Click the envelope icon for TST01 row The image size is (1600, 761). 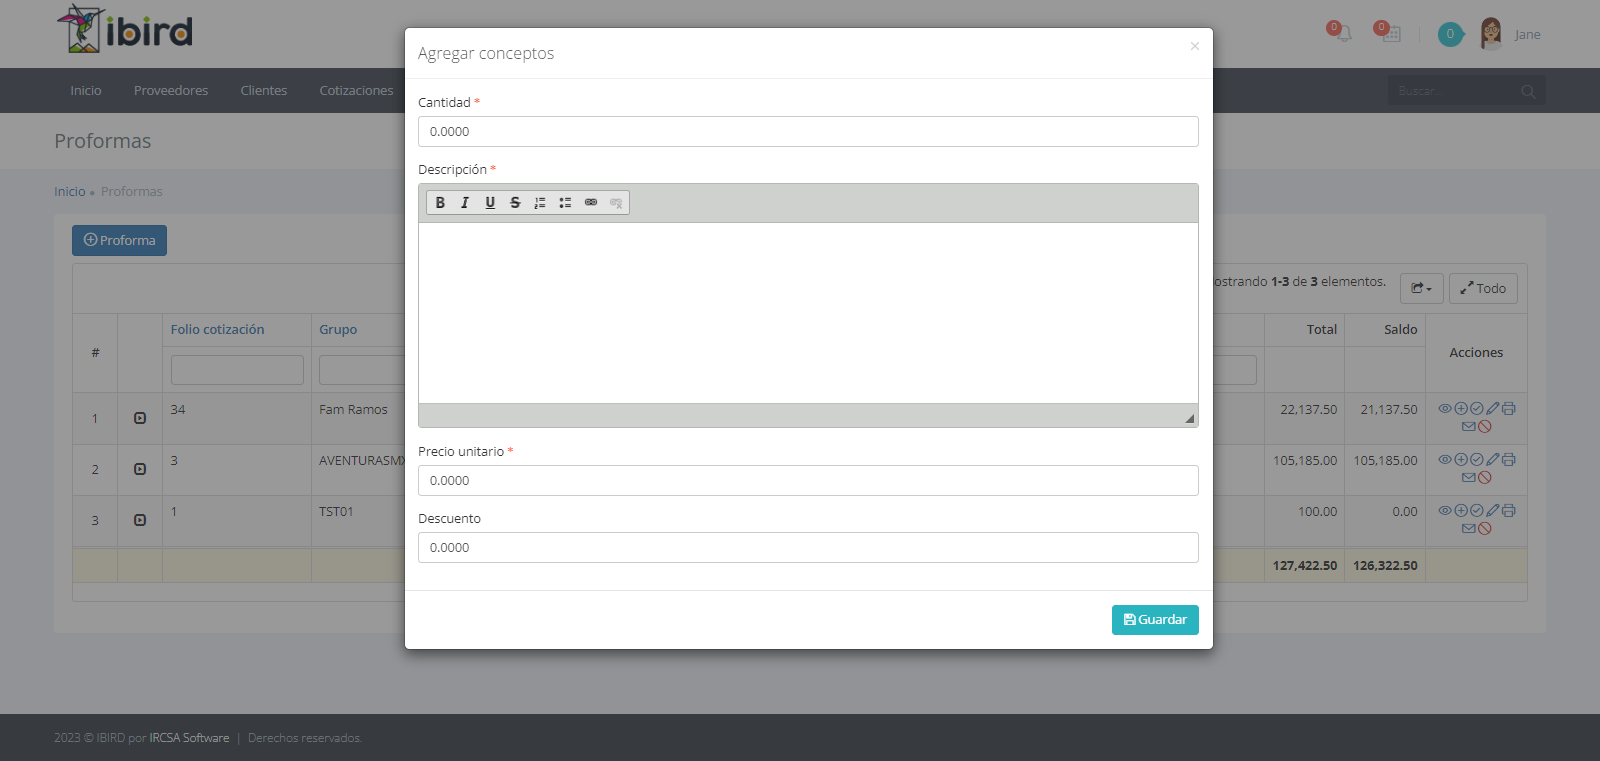pyautogui.click(x=1469, y=528)
